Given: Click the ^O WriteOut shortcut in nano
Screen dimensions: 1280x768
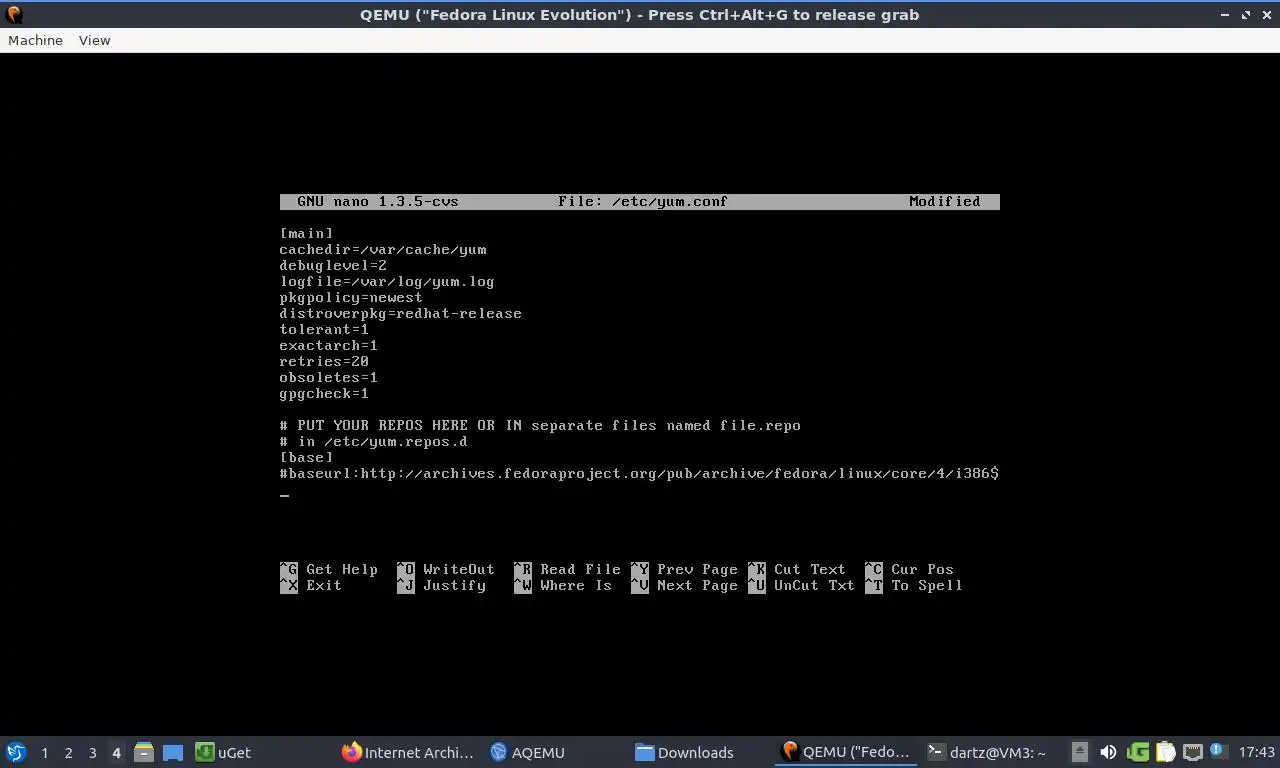Looking at the screenshot, I should [x=446, y=569].
